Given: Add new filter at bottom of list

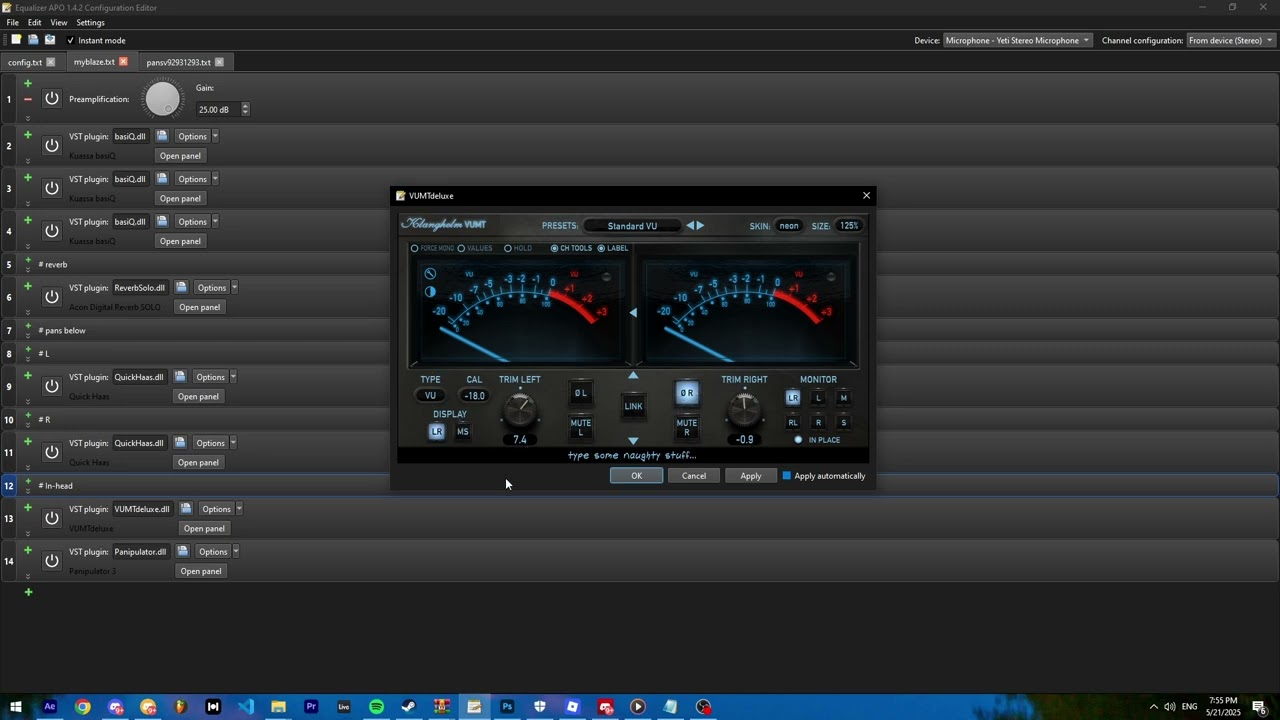Looking at the screenshot, I should click(x=28, y=592).
